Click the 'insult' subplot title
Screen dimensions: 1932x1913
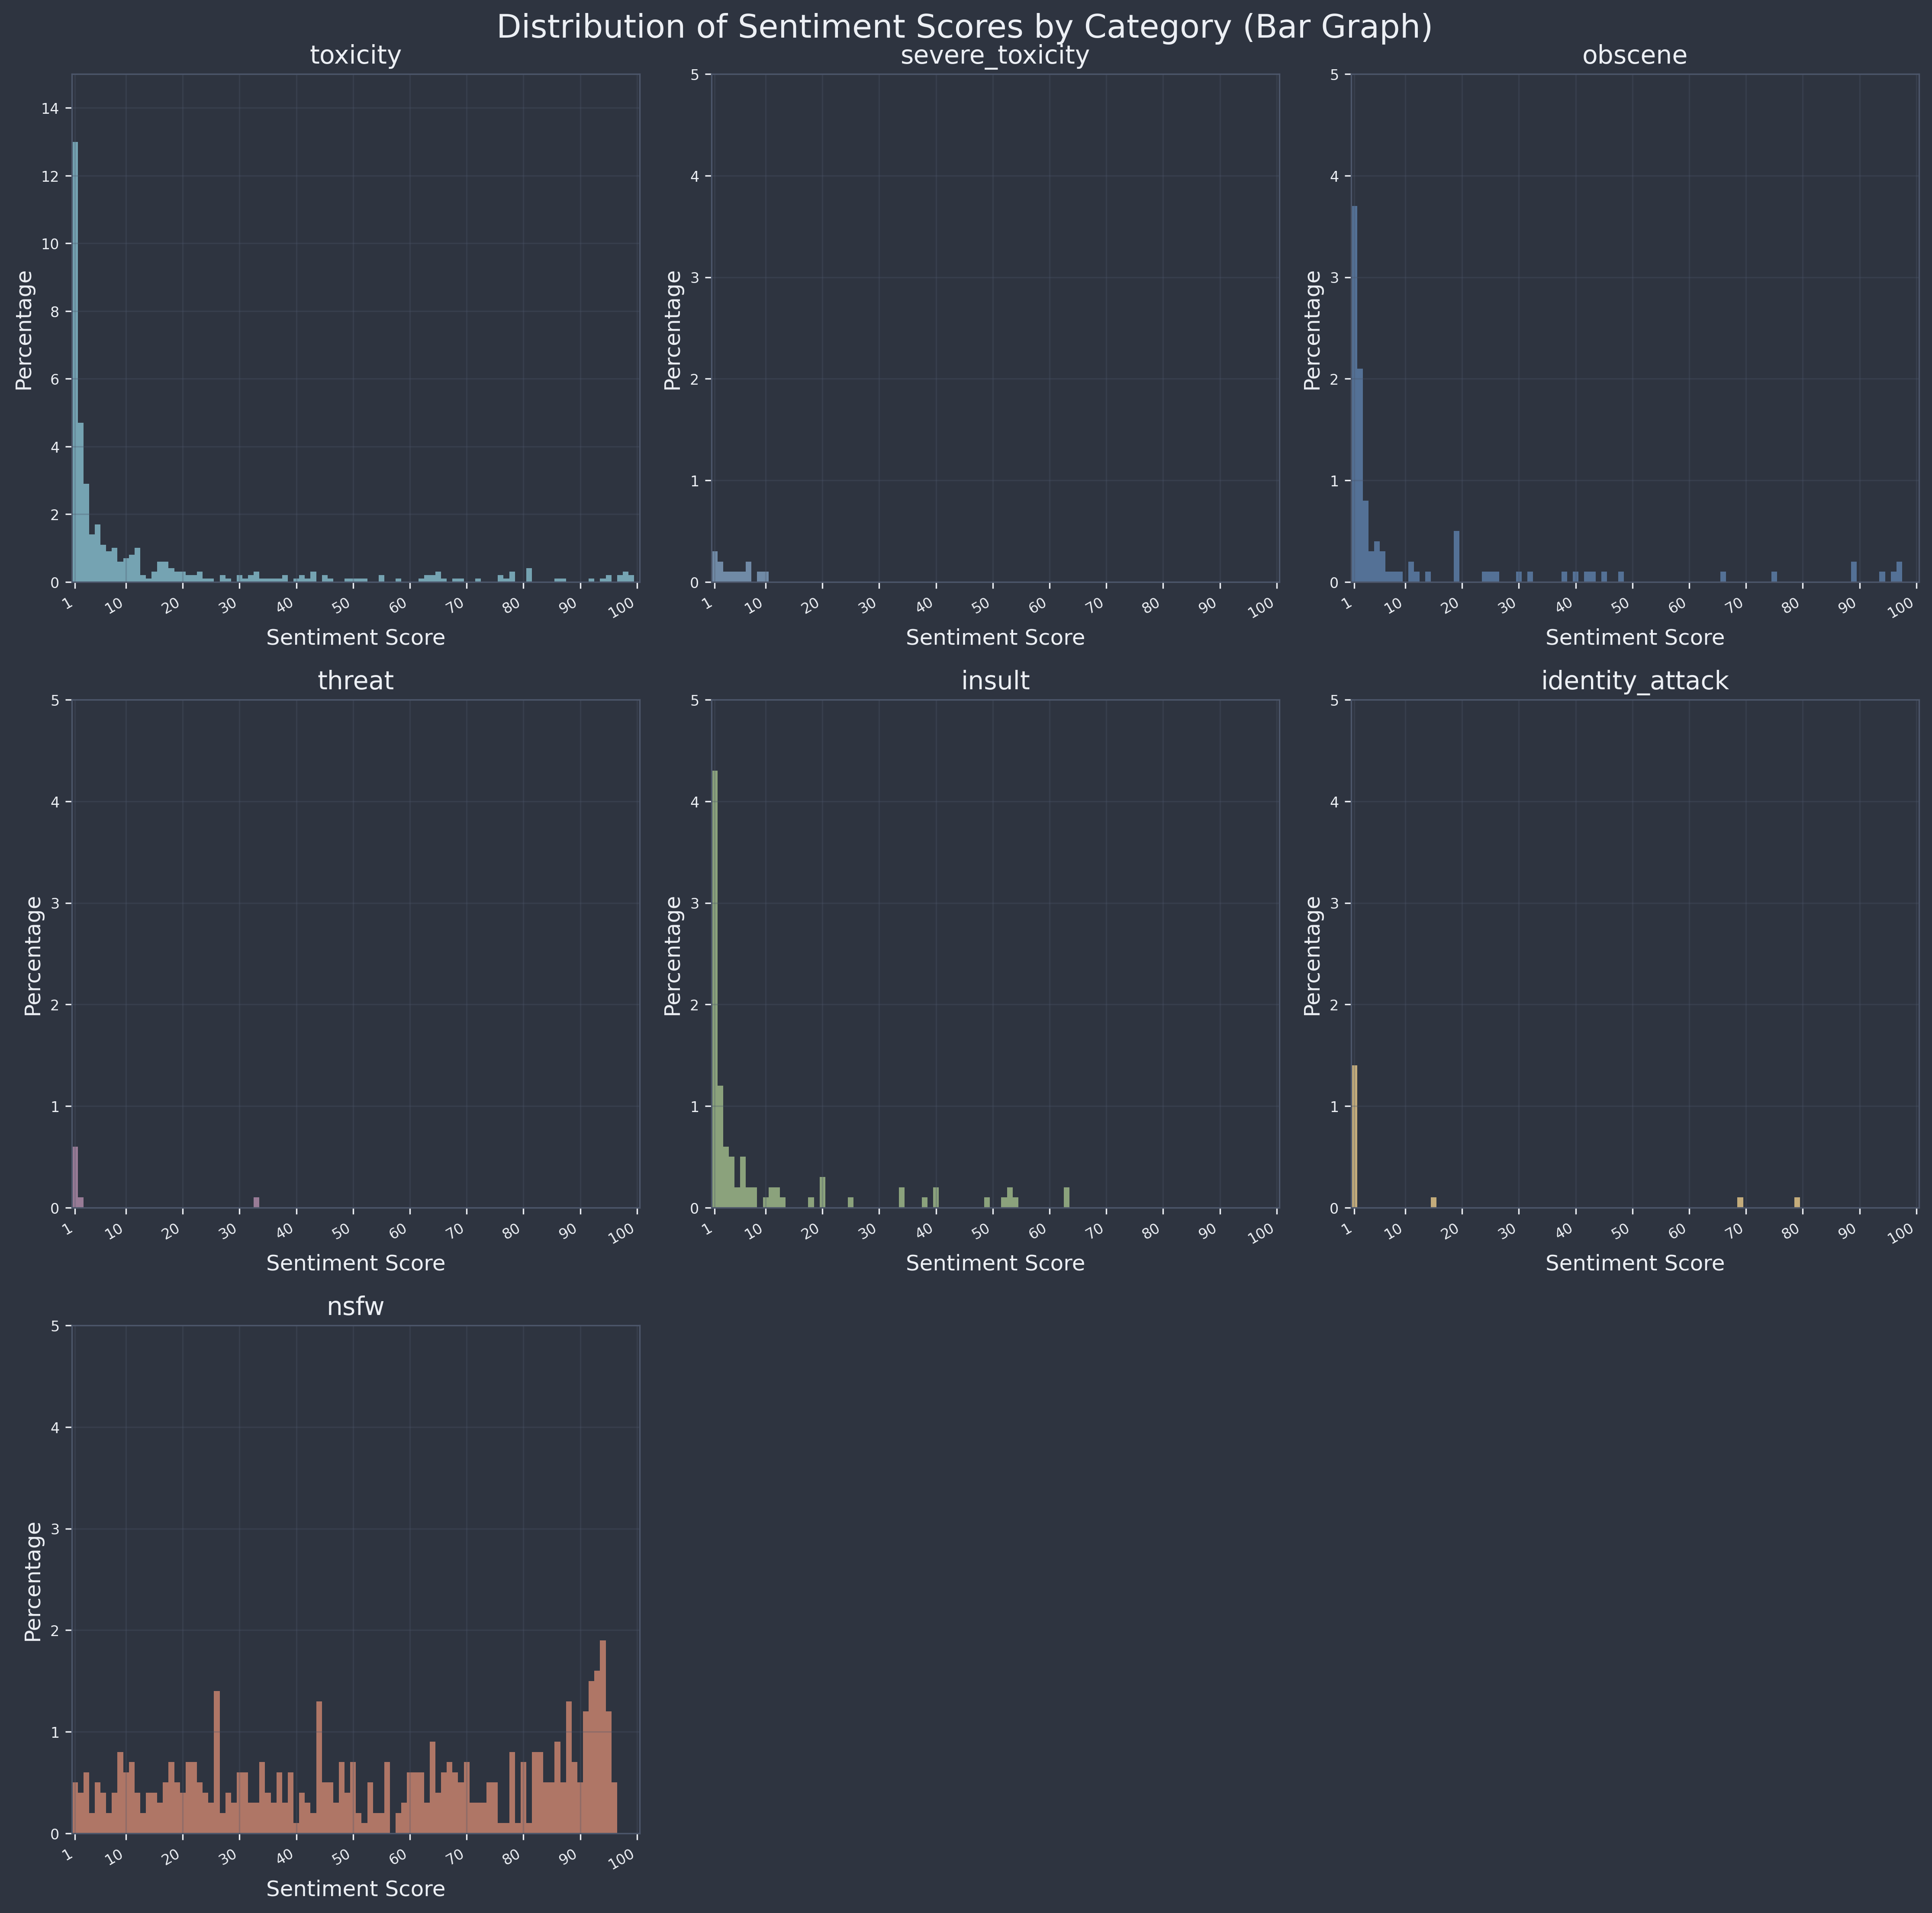pyautogui.click(x=995, y=682)
